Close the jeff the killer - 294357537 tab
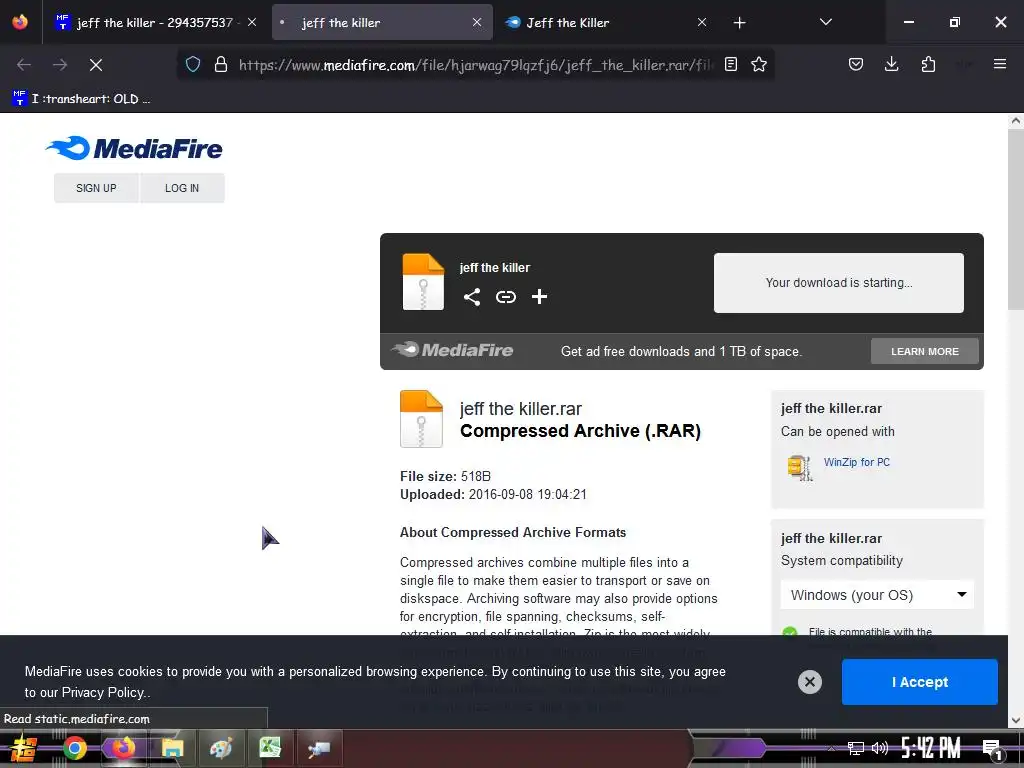Viewport: 1024px width, 768px height. point(252,23)
